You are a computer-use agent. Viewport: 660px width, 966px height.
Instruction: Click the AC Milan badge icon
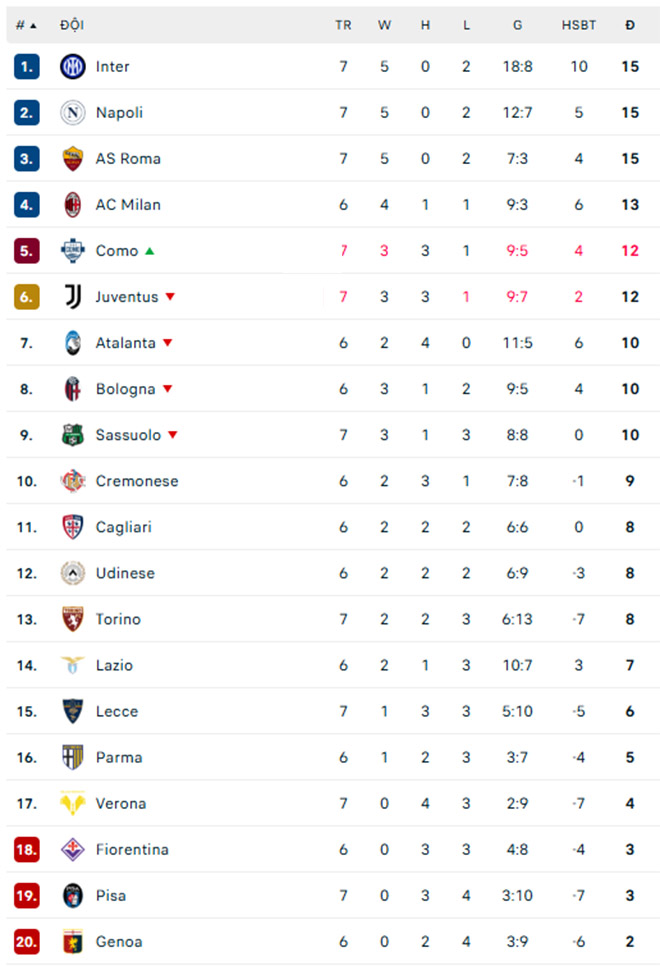pos(73,205)
